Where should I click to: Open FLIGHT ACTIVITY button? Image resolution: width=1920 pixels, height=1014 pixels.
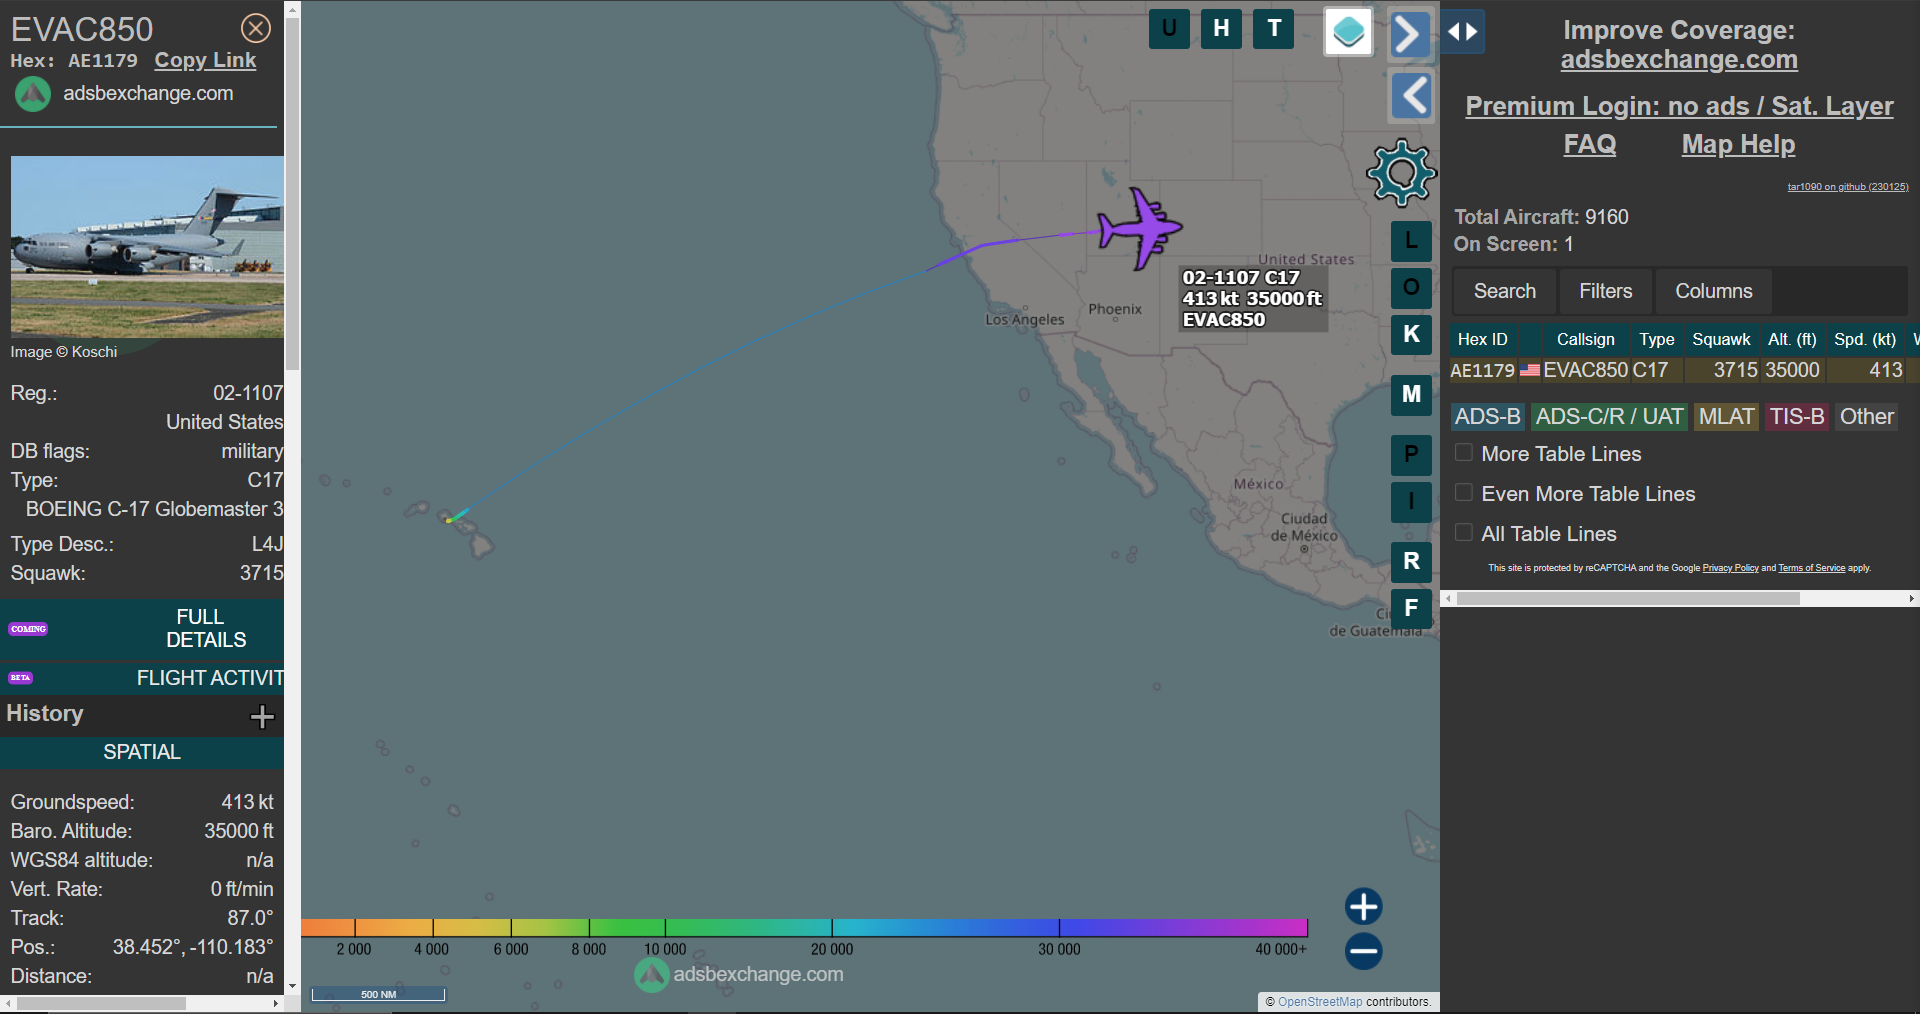tap(142, 678)
